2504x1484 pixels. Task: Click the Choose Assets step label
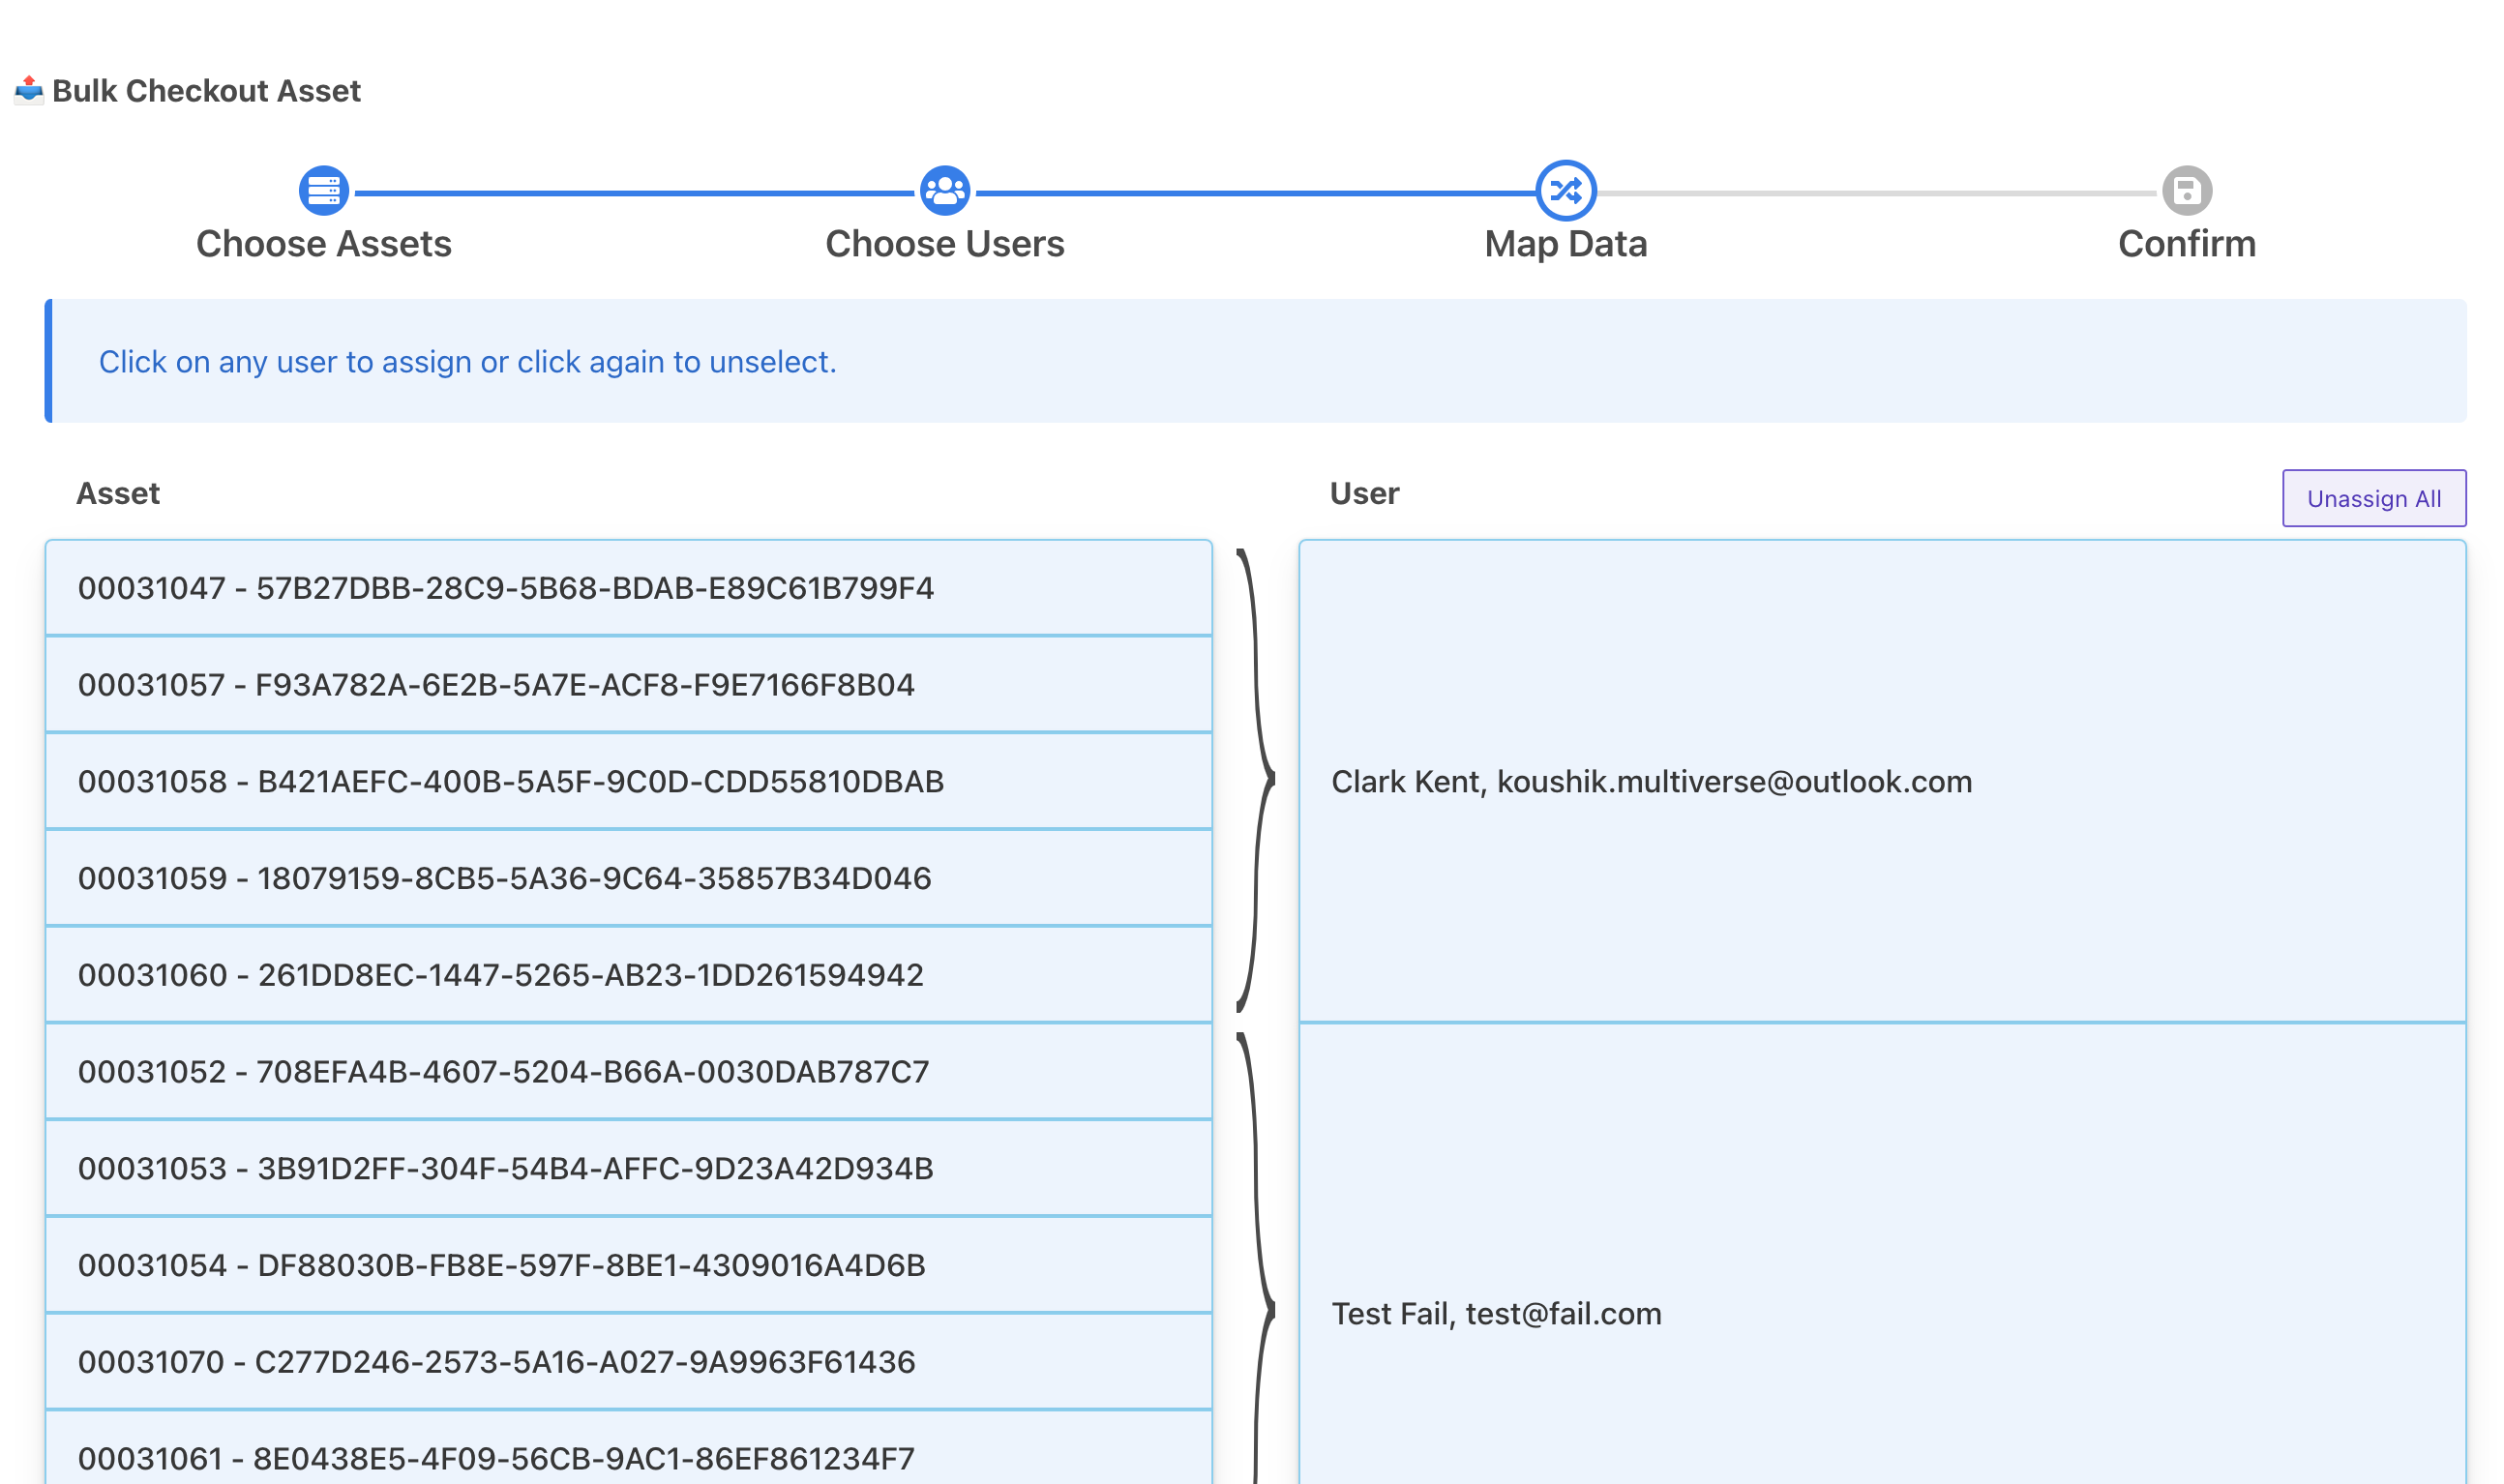pyautogui.click(x=323, y=244)
